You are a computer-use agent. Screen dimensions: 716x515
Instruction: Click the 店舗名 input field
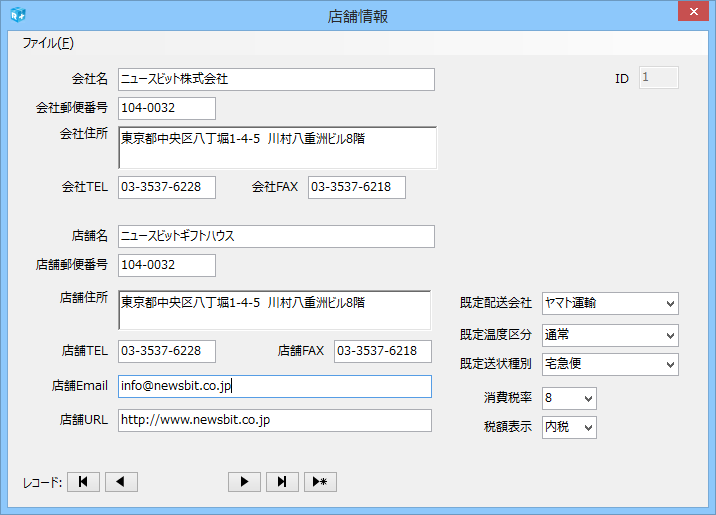coord(276,236)
